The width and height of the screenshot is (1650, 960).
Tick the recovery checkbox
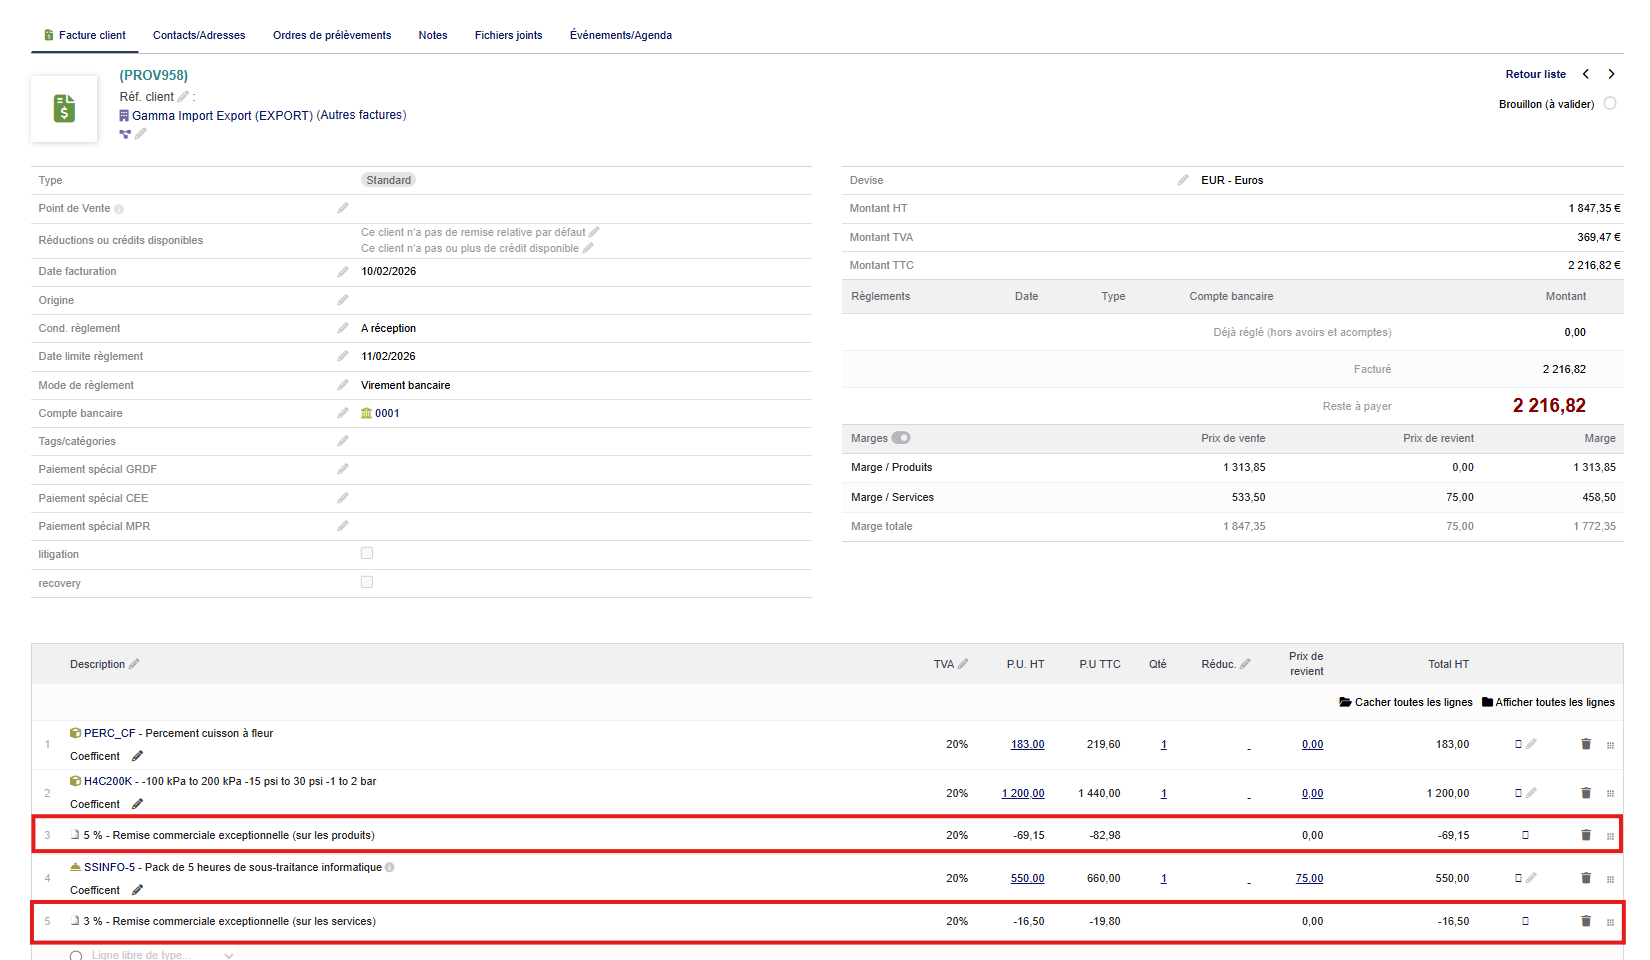coord(367,582)
